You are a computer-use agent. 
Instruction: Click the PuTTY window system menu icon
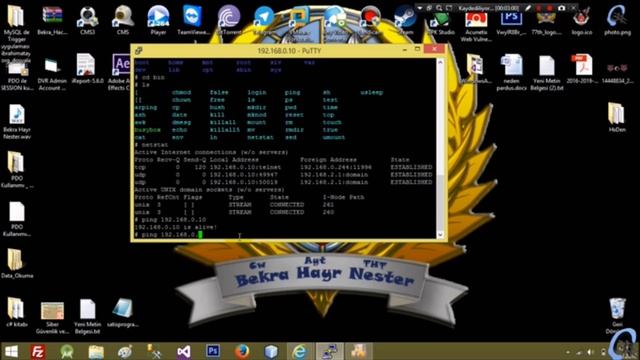pos(139,51)
